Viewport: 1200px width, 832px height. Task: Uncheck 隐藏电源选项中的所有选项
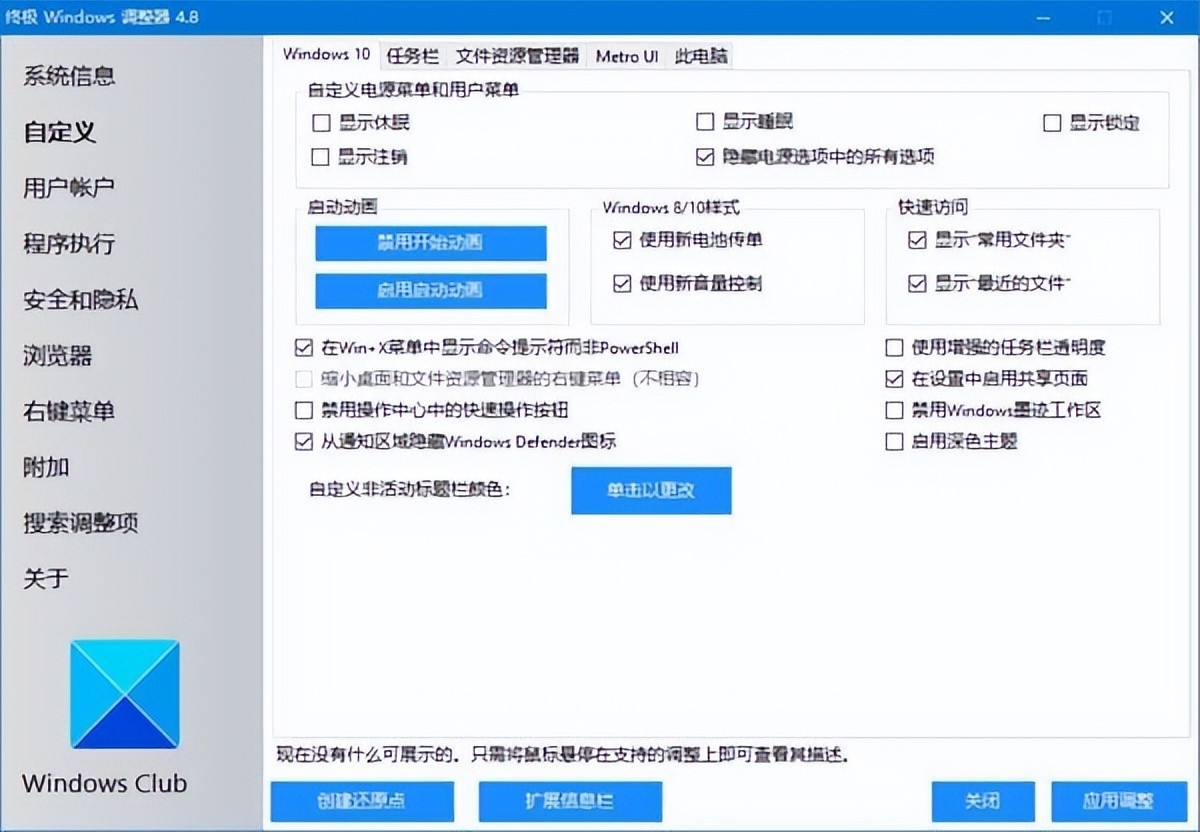coord(705,157)
